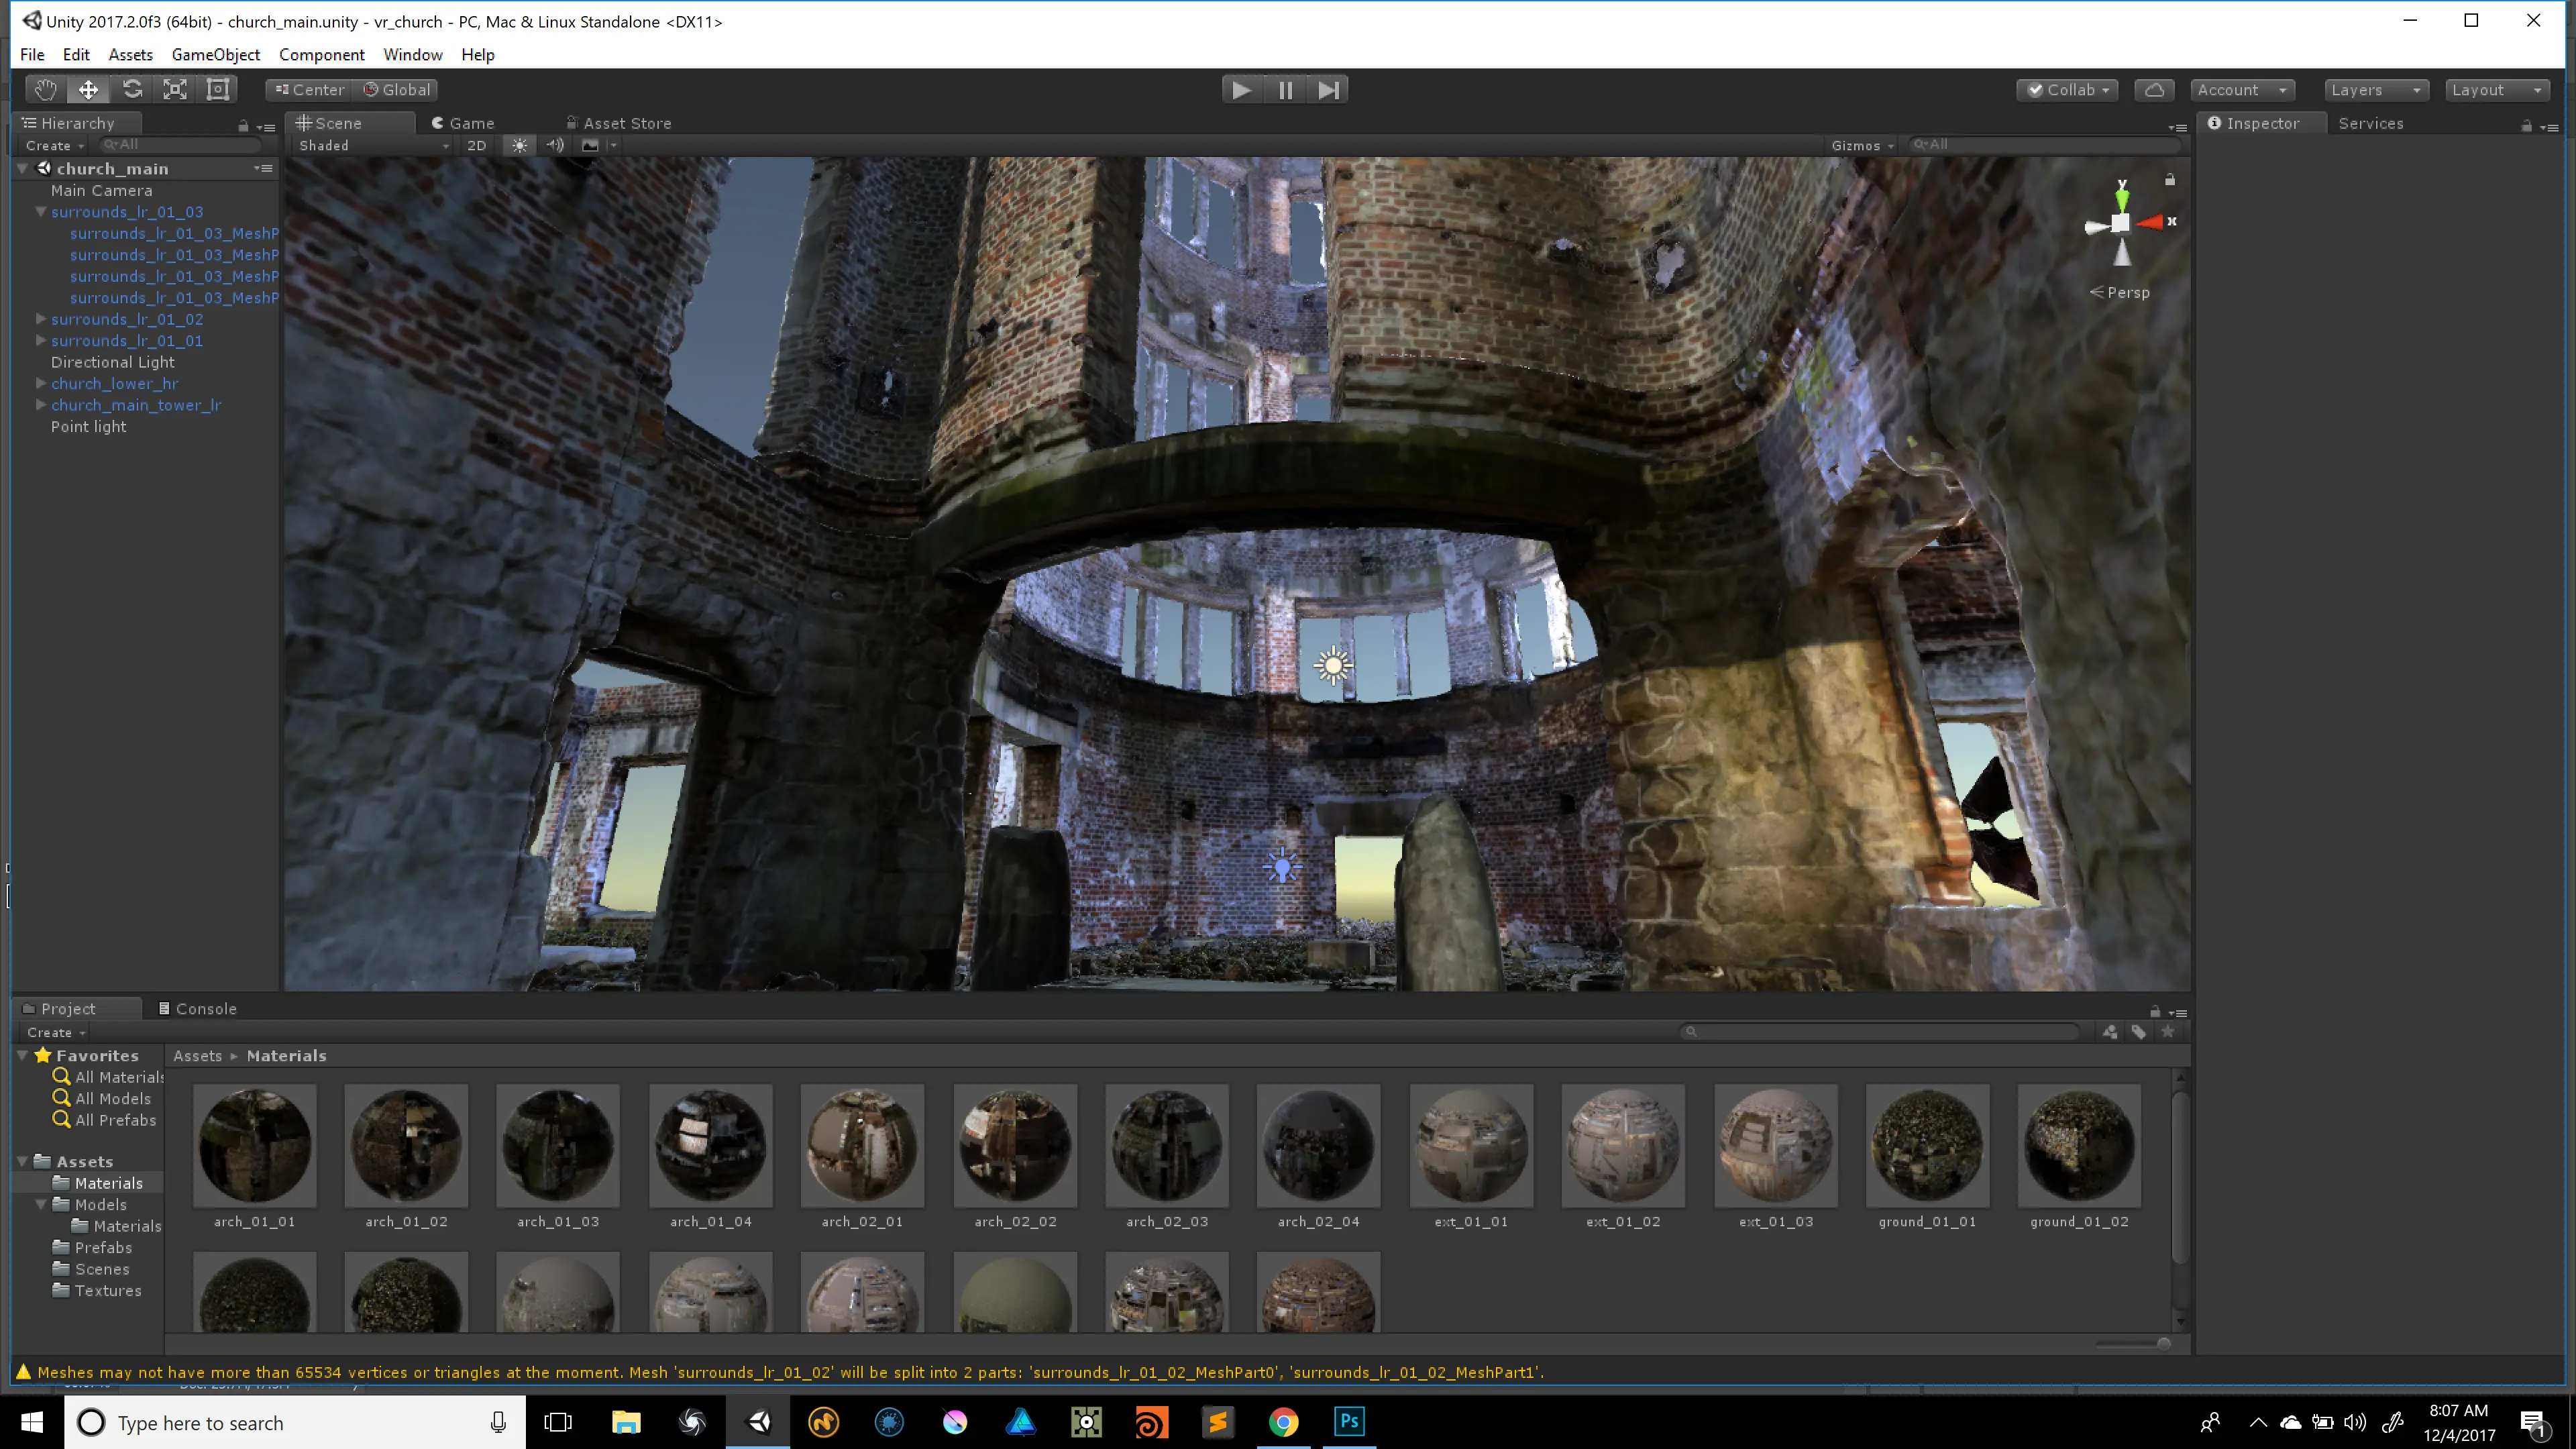Image resolution: width=2576 pixels, height=1449 pixels.
Task: Open the Account dropdown
Action: [2242, 90]
